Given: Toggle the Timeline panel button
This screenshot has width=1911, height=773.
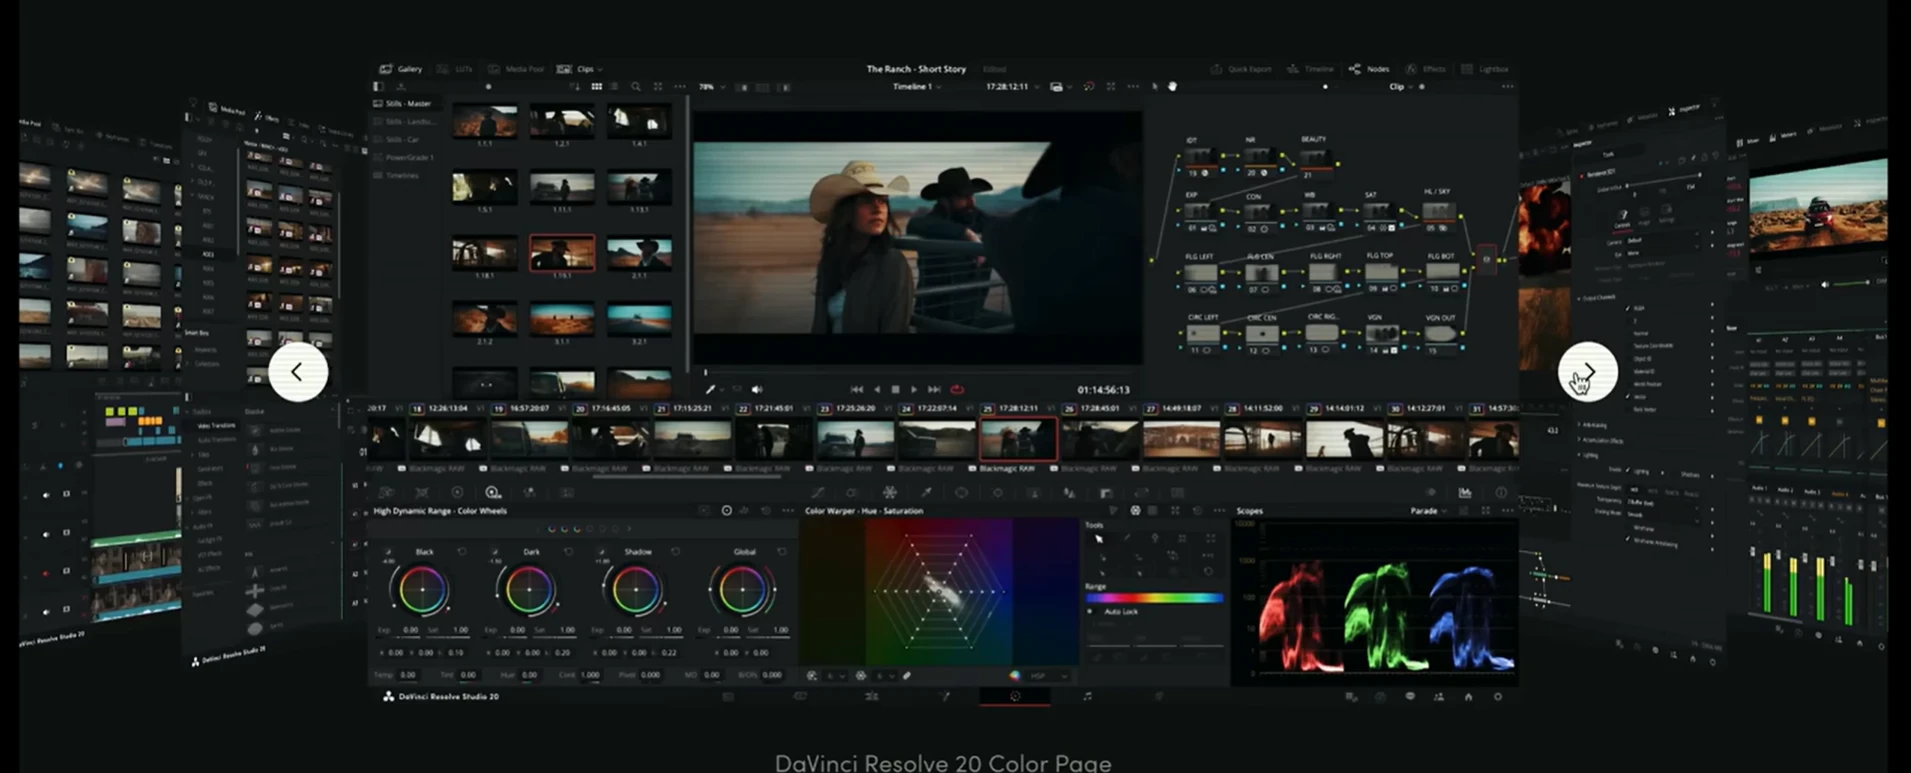Looking at the screenshot, I should (x=1310, y=69).
